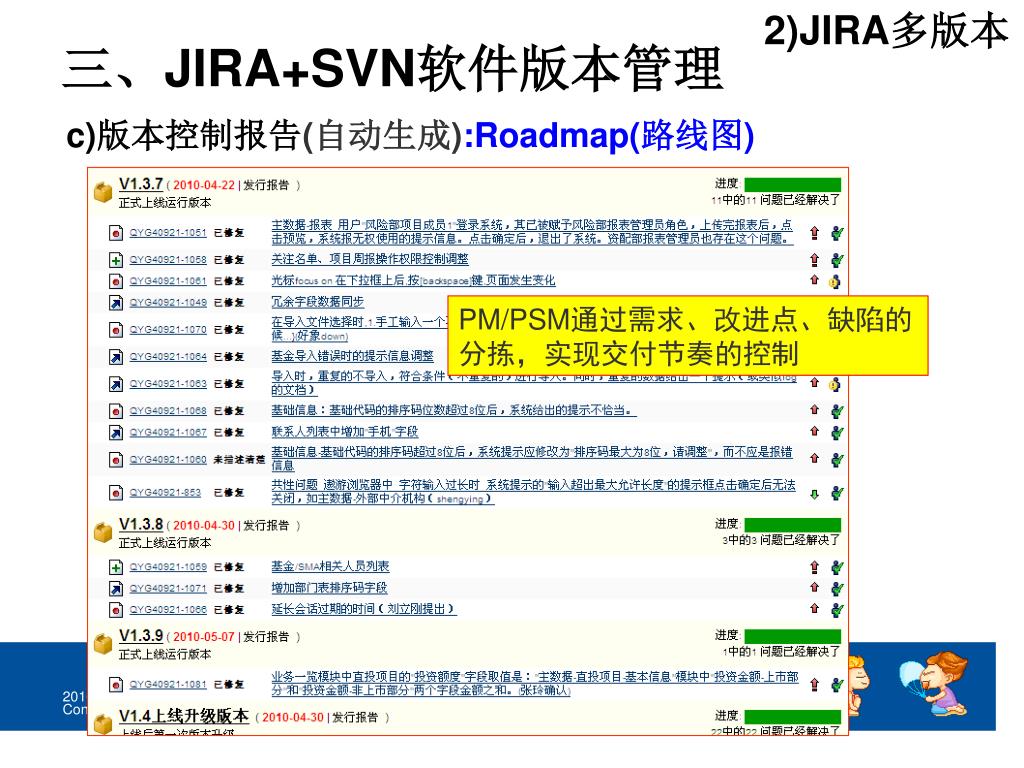Click the yellow status icon on row QYG40921-1063
The height and width of the screenshot is (768, 1024).
point(835,385)
